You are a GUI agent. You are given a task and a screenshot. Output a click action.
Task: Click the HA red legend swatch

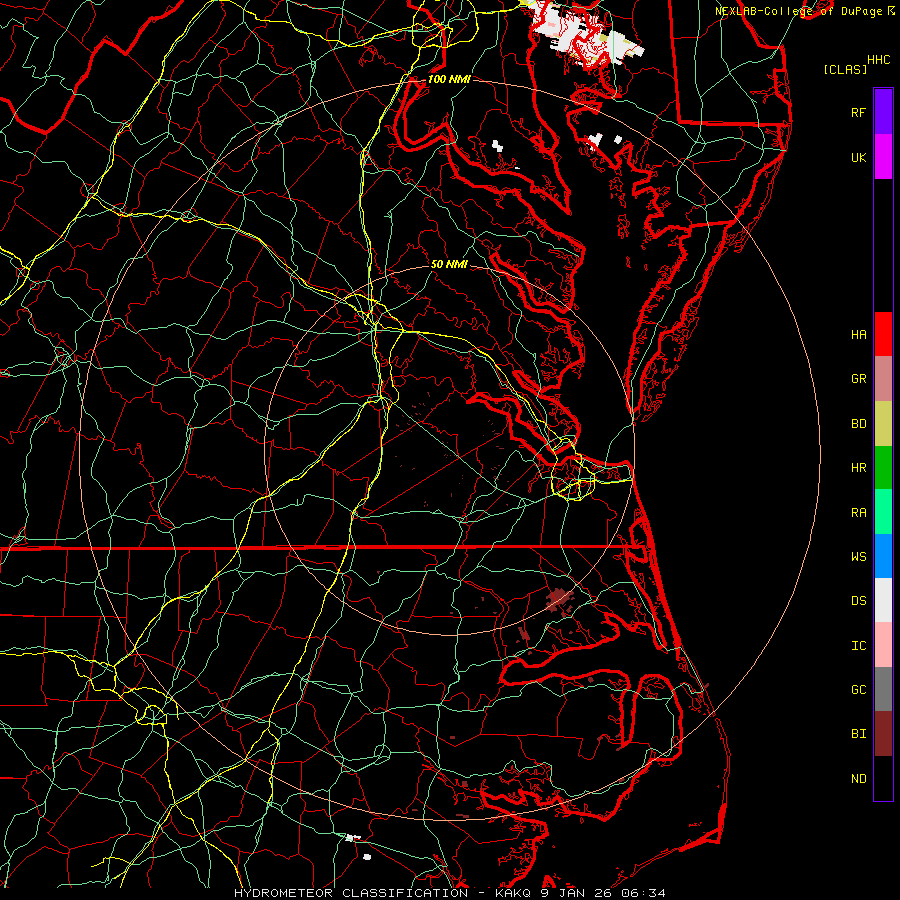tap(883, 334)
